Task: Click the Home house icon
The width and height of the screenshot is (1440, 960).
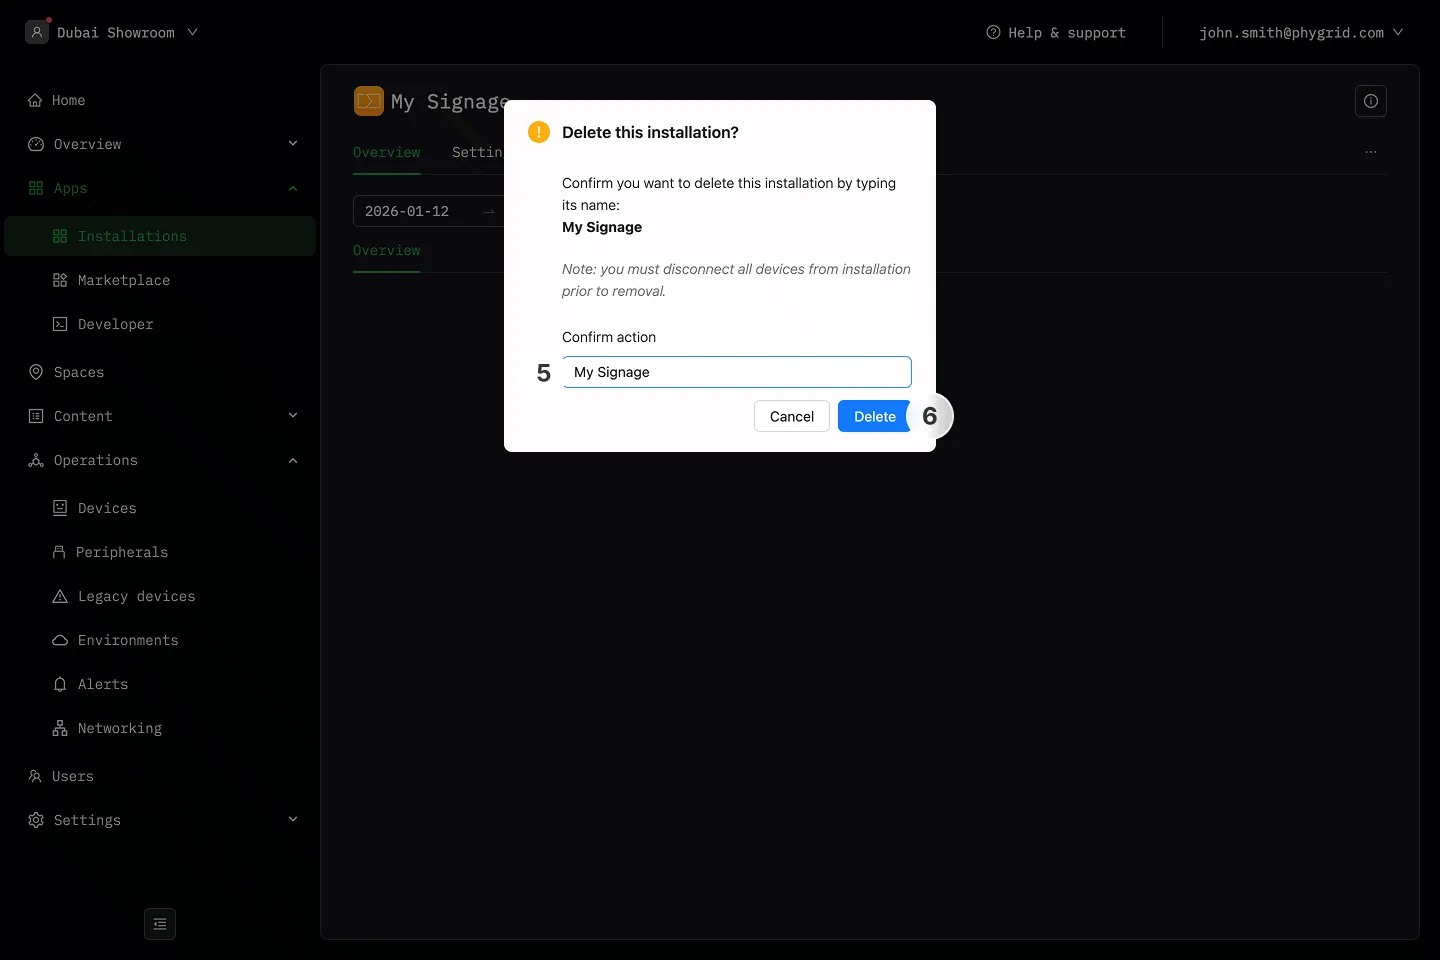Action: [35, 100]
